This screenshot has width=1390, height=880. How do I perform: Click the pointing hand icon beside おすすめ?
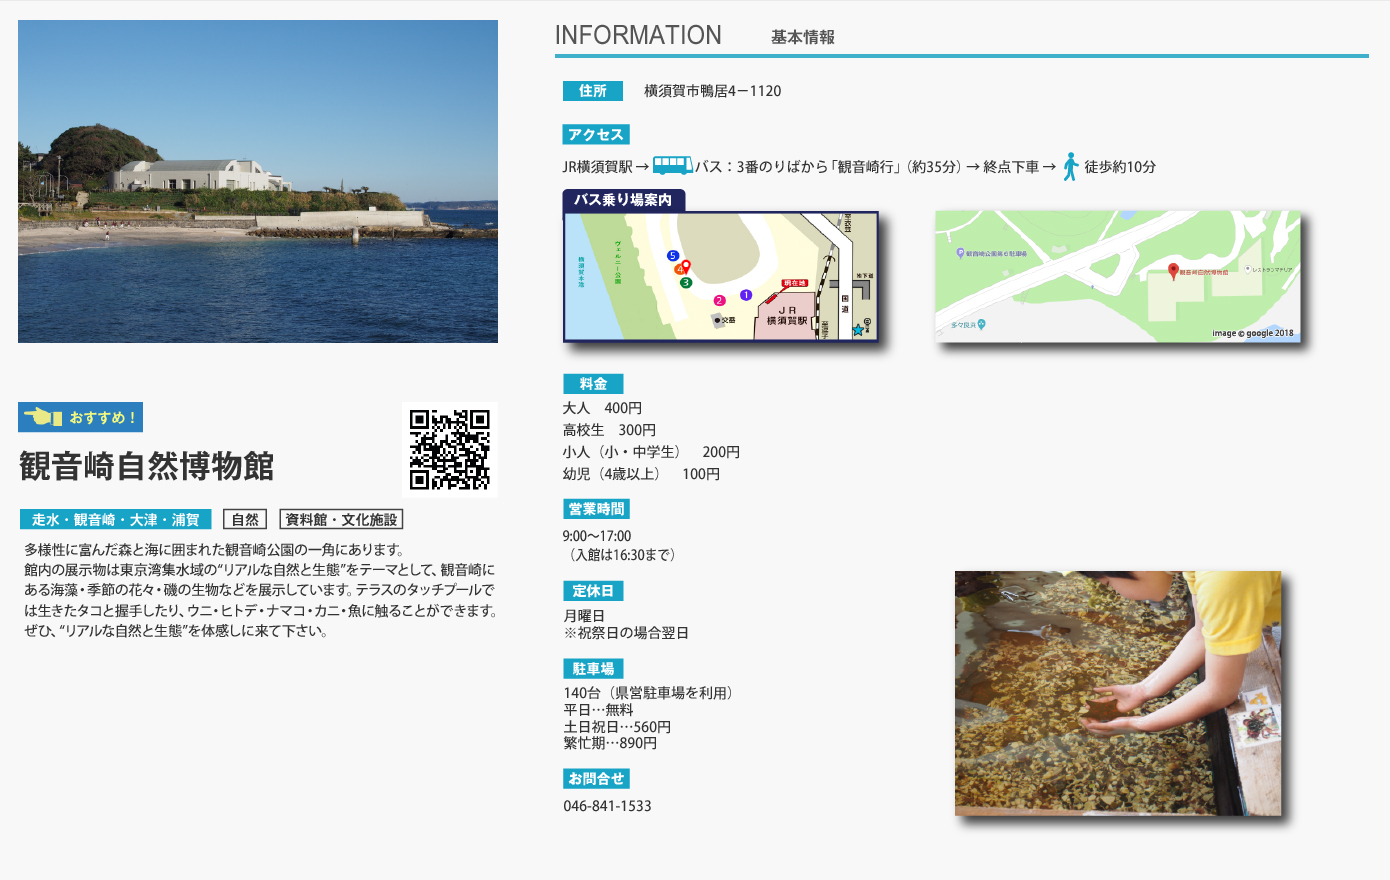43,417
